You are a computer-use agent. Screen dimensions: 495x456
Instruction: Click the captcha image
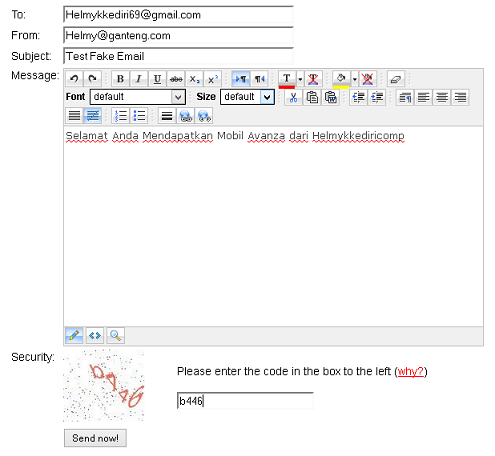click(x=104, y=386)
